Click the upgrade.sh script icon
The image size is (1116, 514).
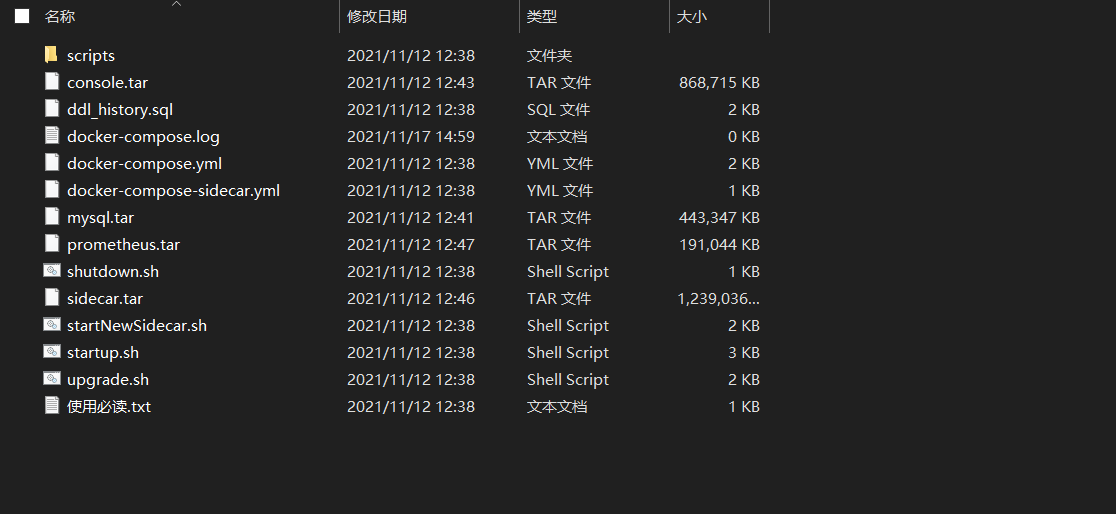(51, 379)
